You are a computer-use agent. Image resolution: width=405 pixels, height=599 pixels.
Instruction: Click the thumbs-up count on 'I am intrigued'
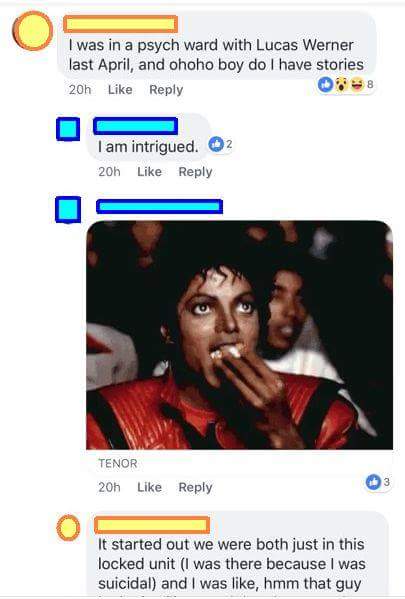coord(220,144)
